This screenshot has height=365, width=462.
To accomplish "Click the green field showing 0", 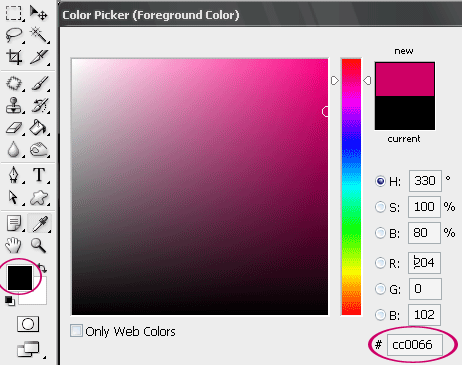I will [425, 289].
